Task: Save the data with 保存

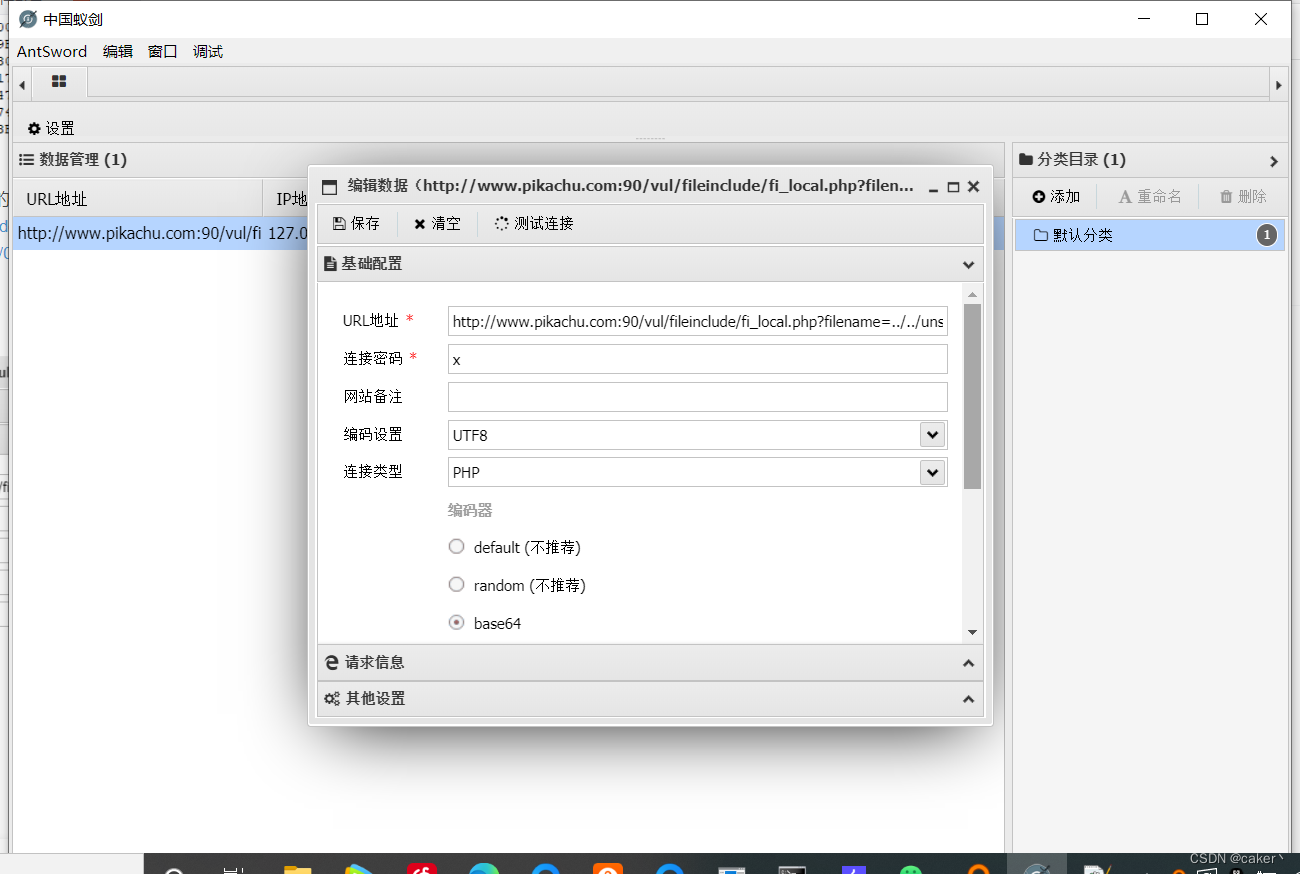Action: pos(356,223)
